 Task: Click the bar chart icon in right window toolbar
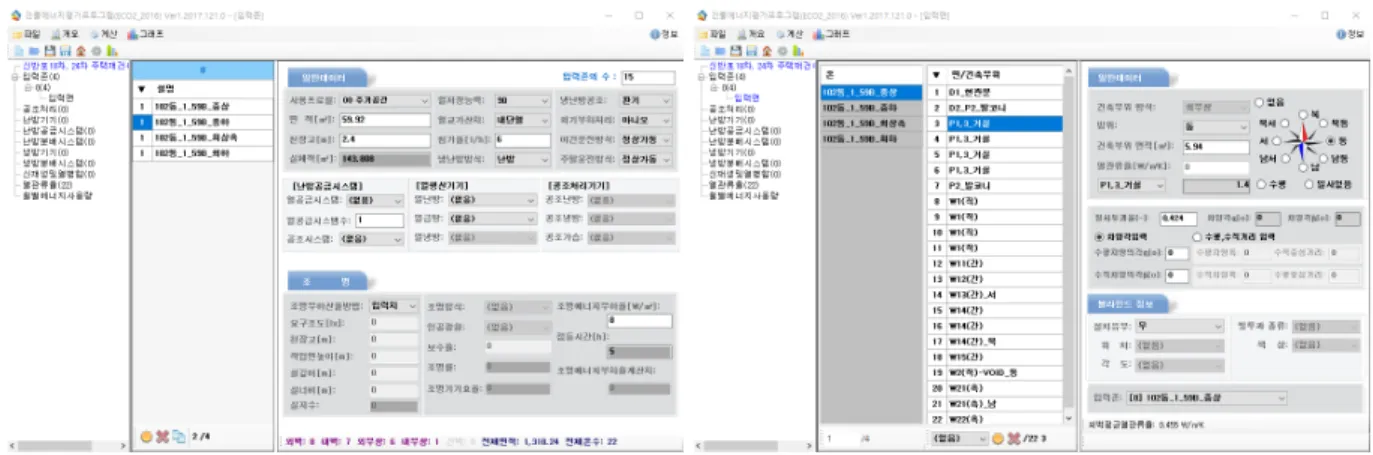798,50
